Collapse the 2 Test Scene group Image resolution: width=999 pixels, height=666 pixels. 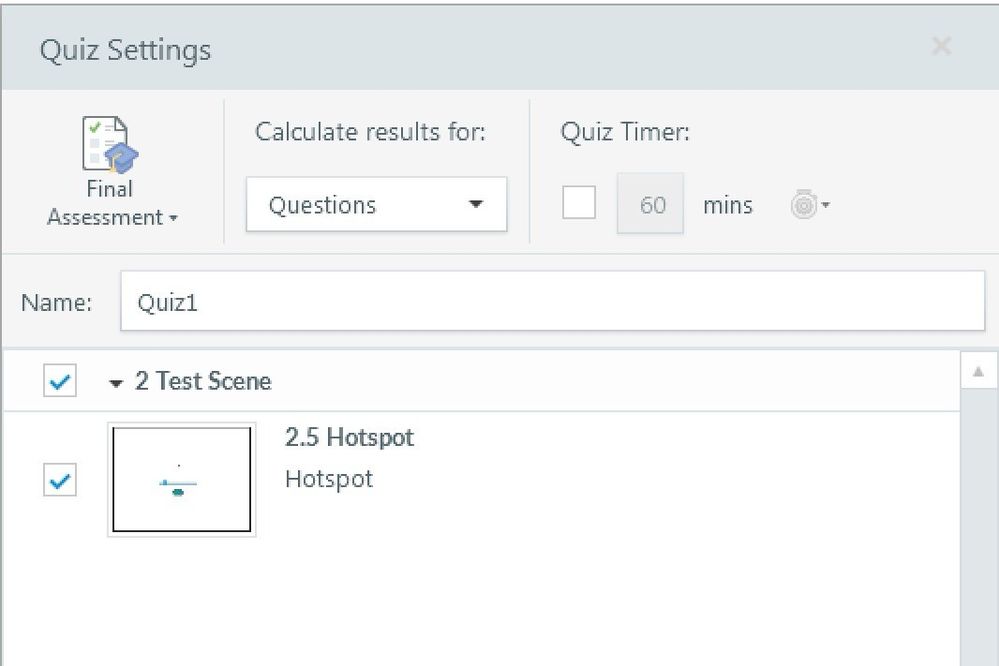pyautogui.click(x=117, y=382)
